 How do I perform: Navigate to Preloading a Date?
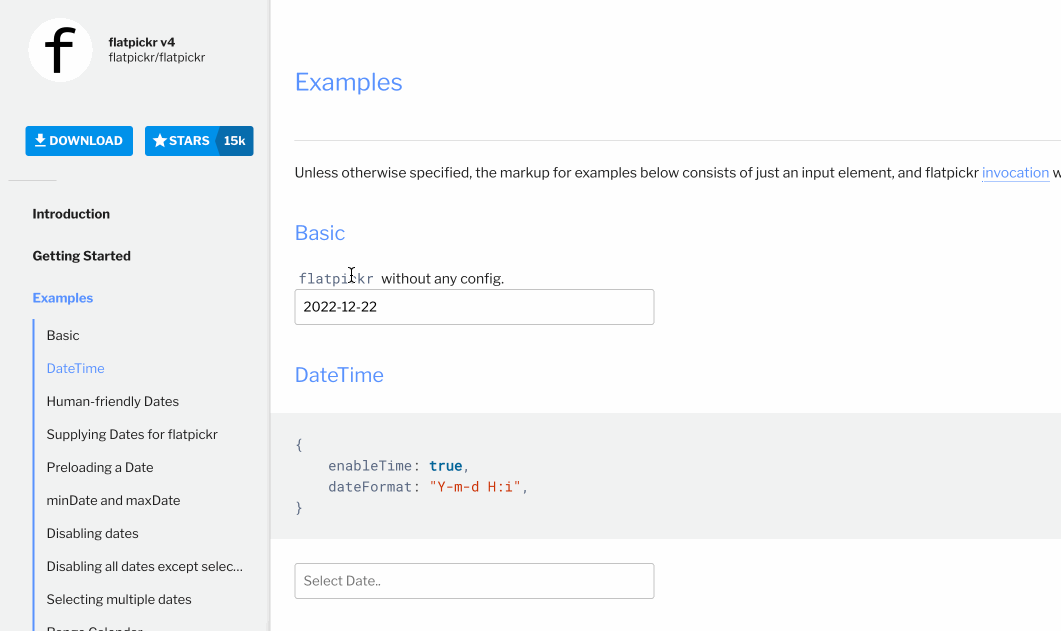(x=100, y=467)
